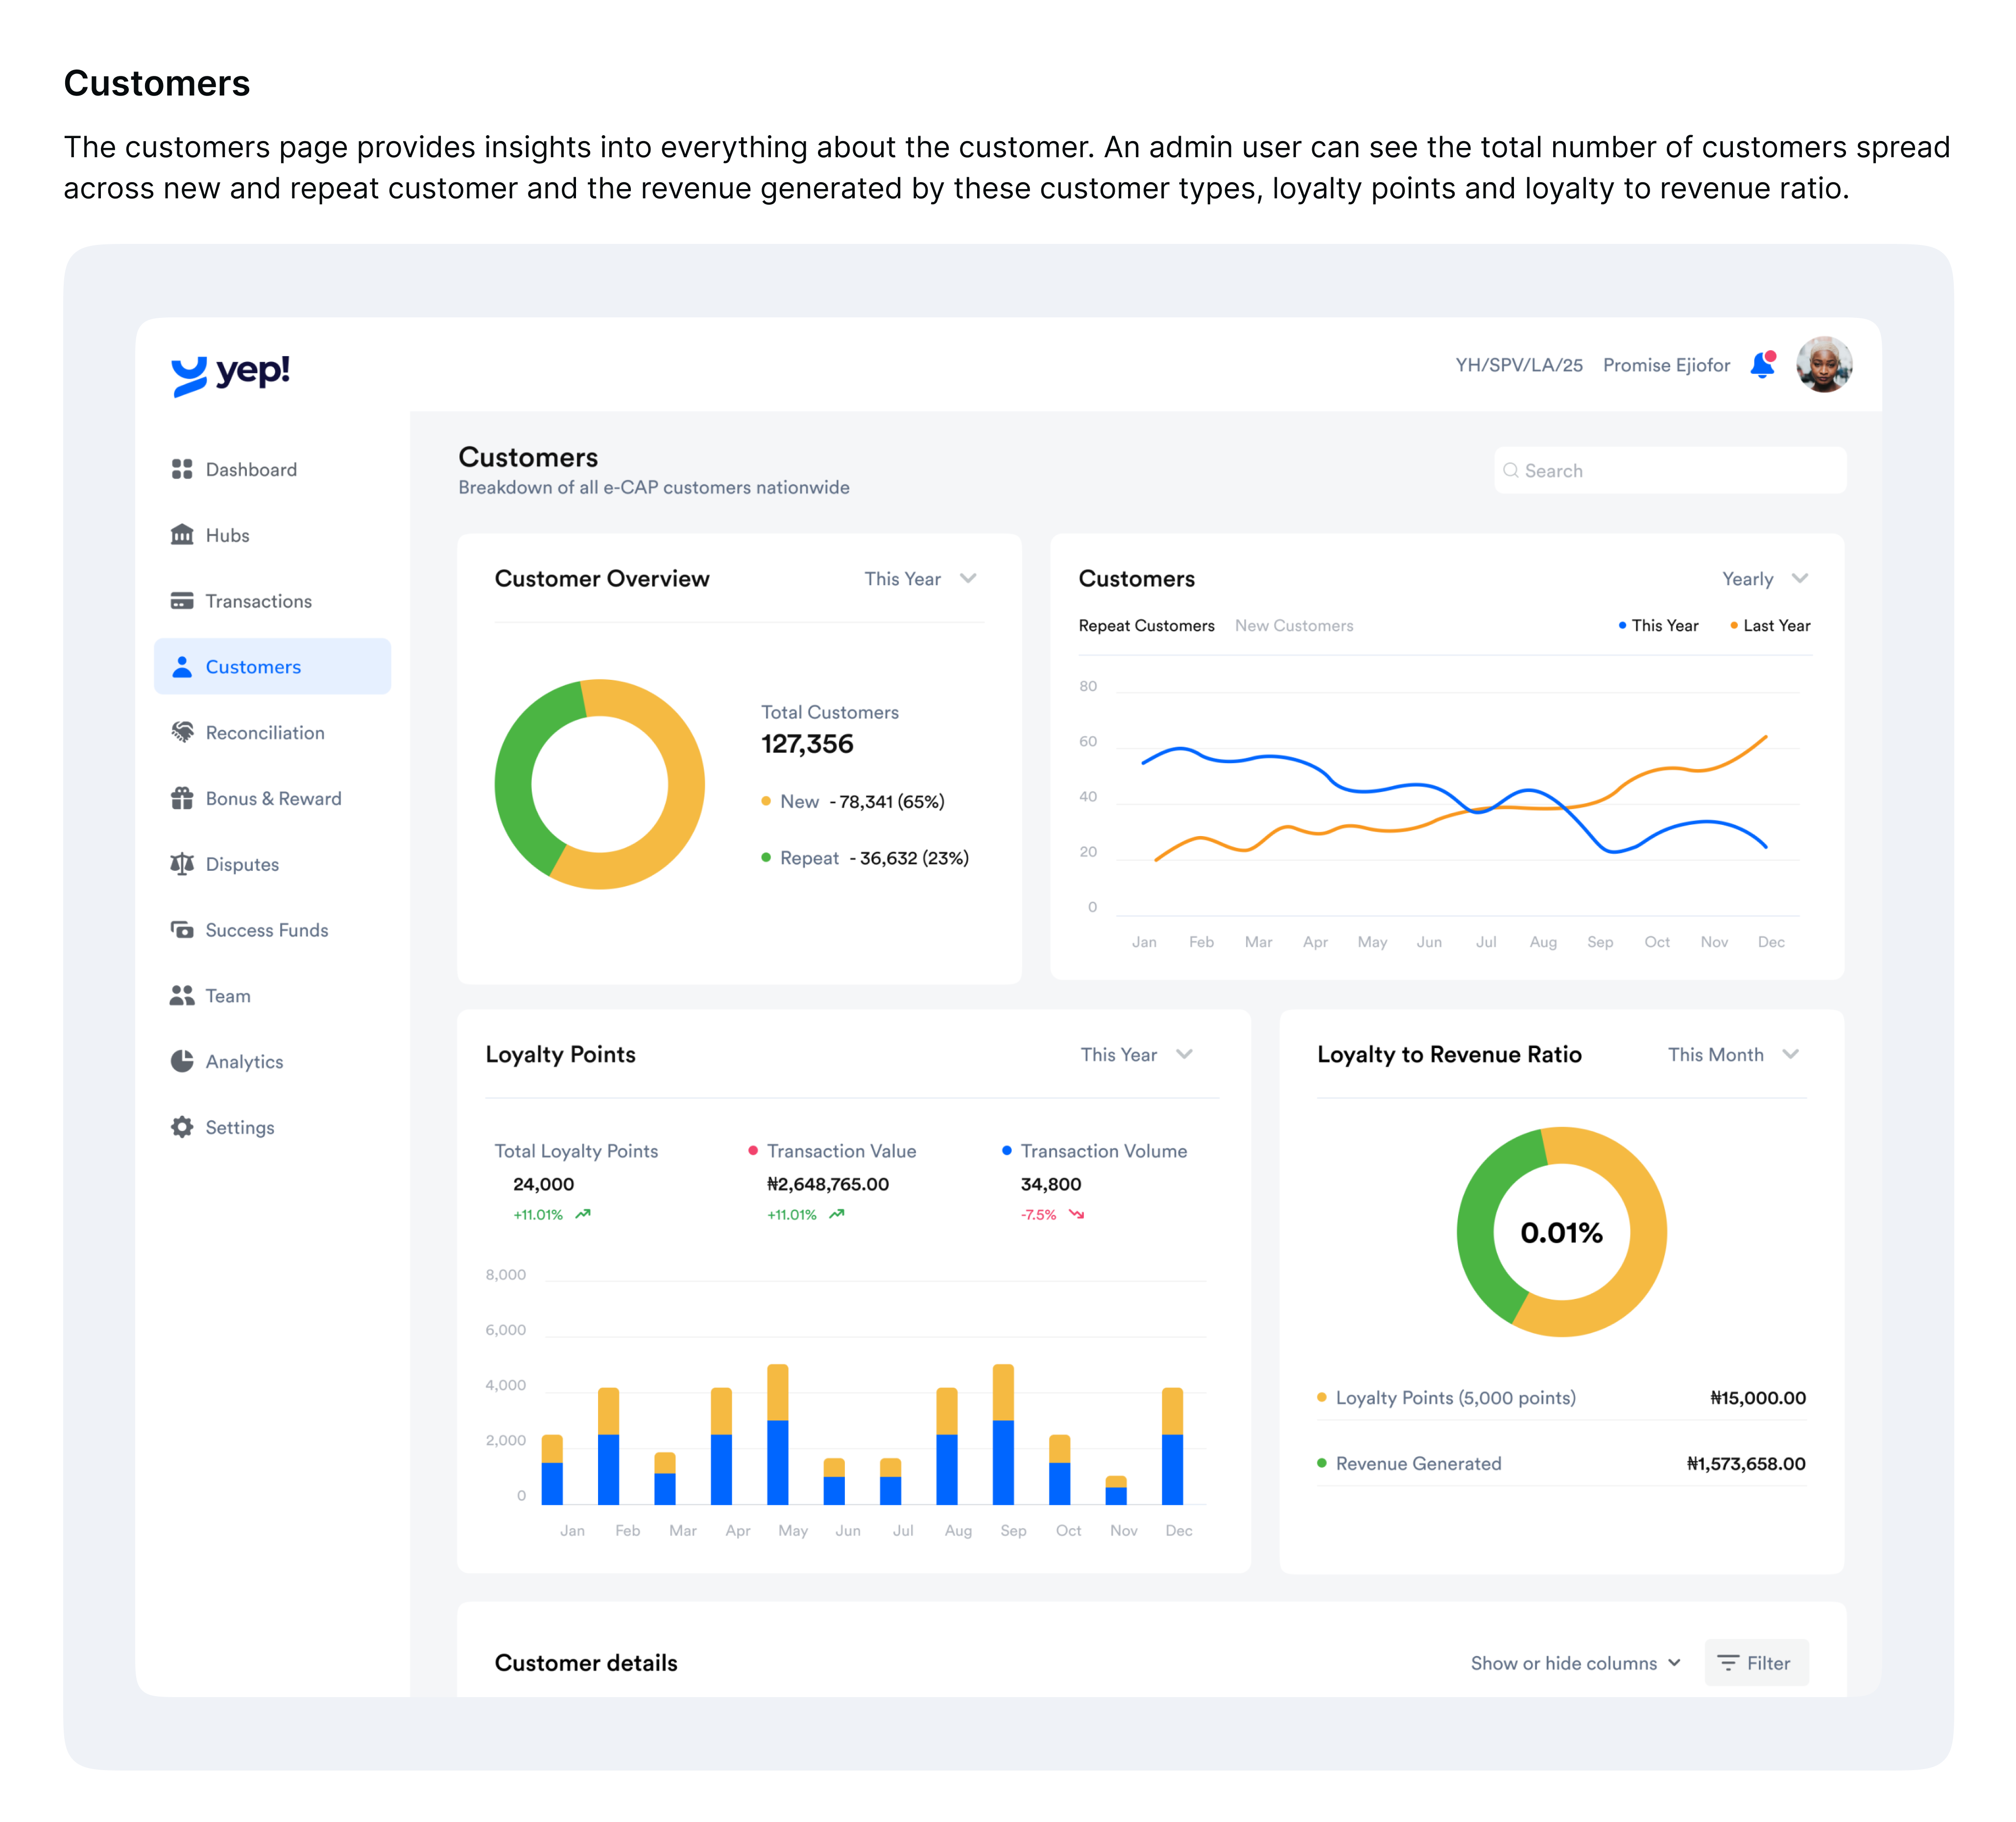Open the Dashboard sidebar item
The width and height of the screenshot is (2016, 1822).
pos(250,469)
